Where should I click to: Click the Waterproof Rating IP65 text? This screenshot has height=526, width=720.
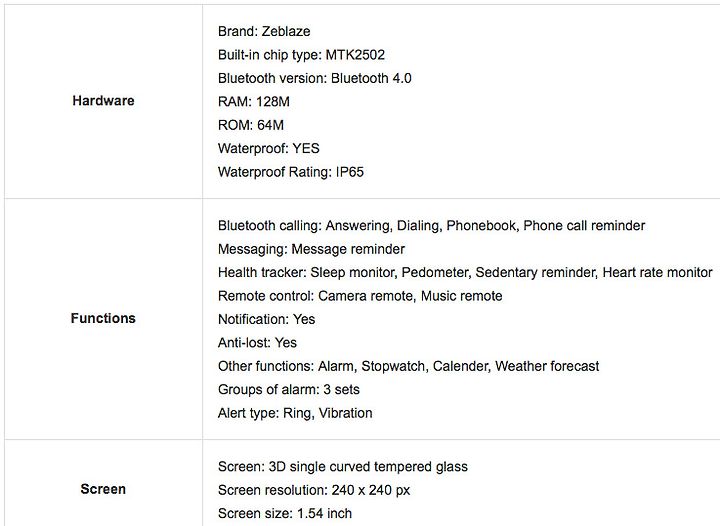pos(291,172)
